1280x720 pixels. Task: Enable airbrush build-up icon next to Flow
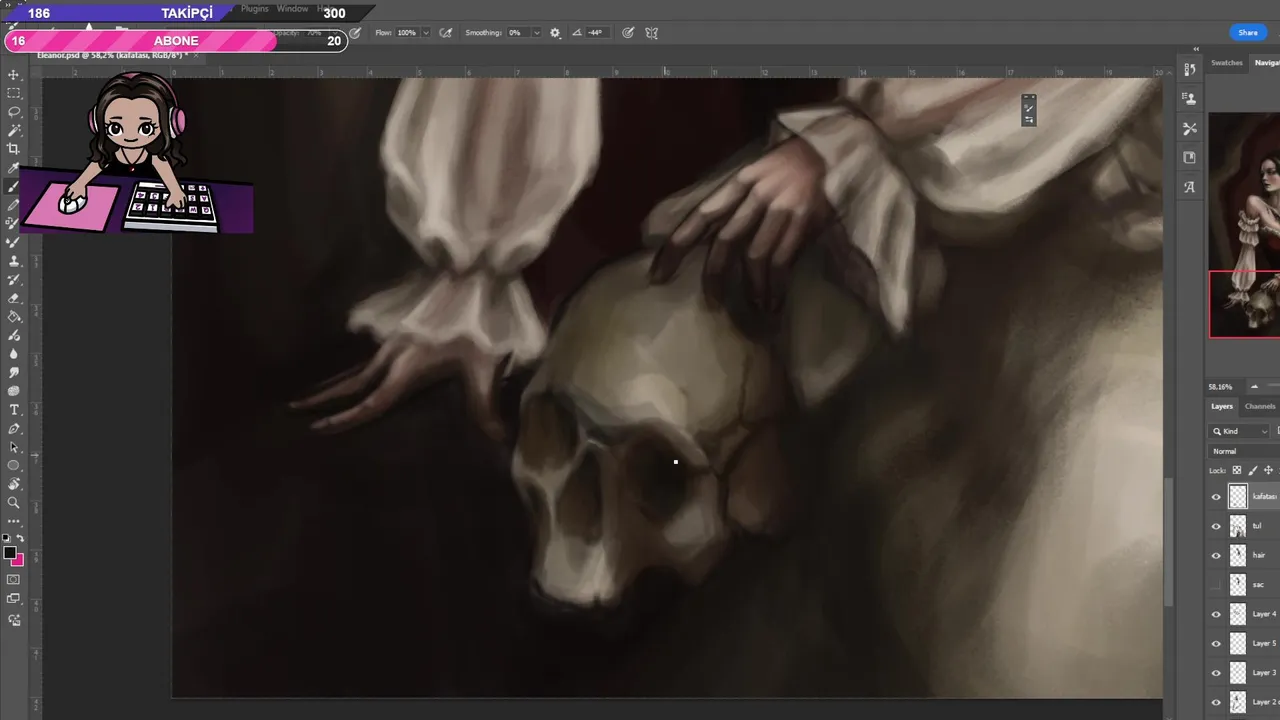pyautogui.click(x=446, y=33)
